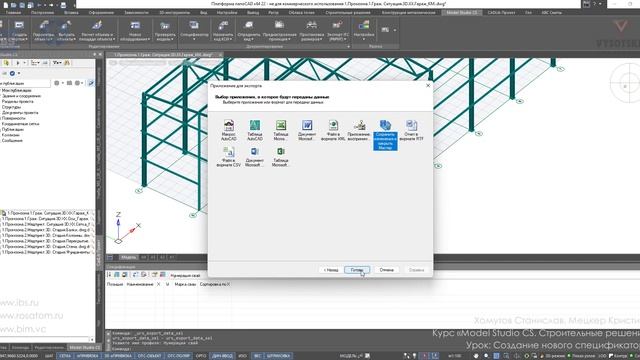The height and width of the screenshot is (360, 640).
Task: Click the Наименование column header
Action: coord(140,284)
